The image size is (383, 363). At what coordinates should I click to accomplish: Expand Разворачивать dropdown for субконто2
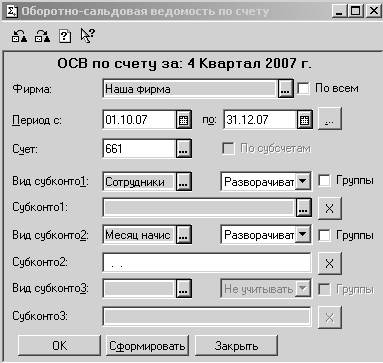pos(303,235)
